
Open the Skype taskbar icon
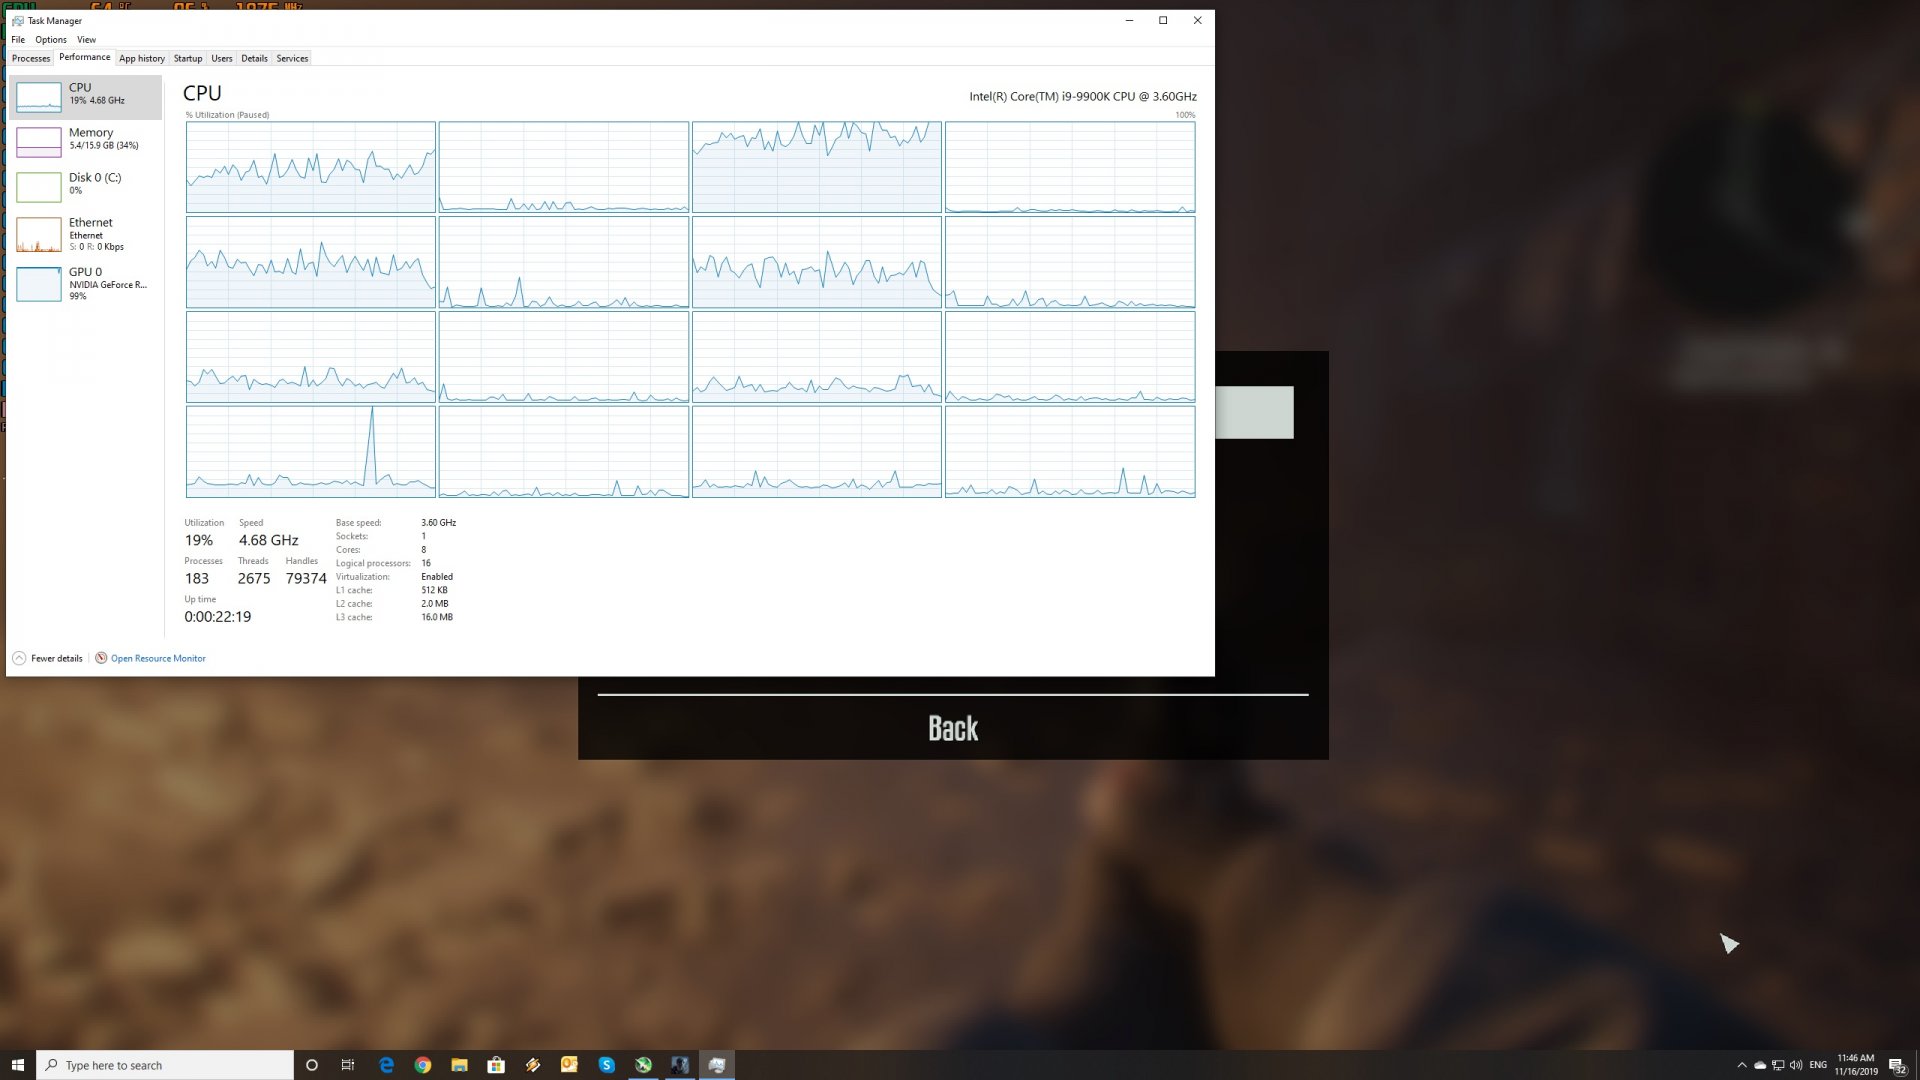(x=606, y=1065)
